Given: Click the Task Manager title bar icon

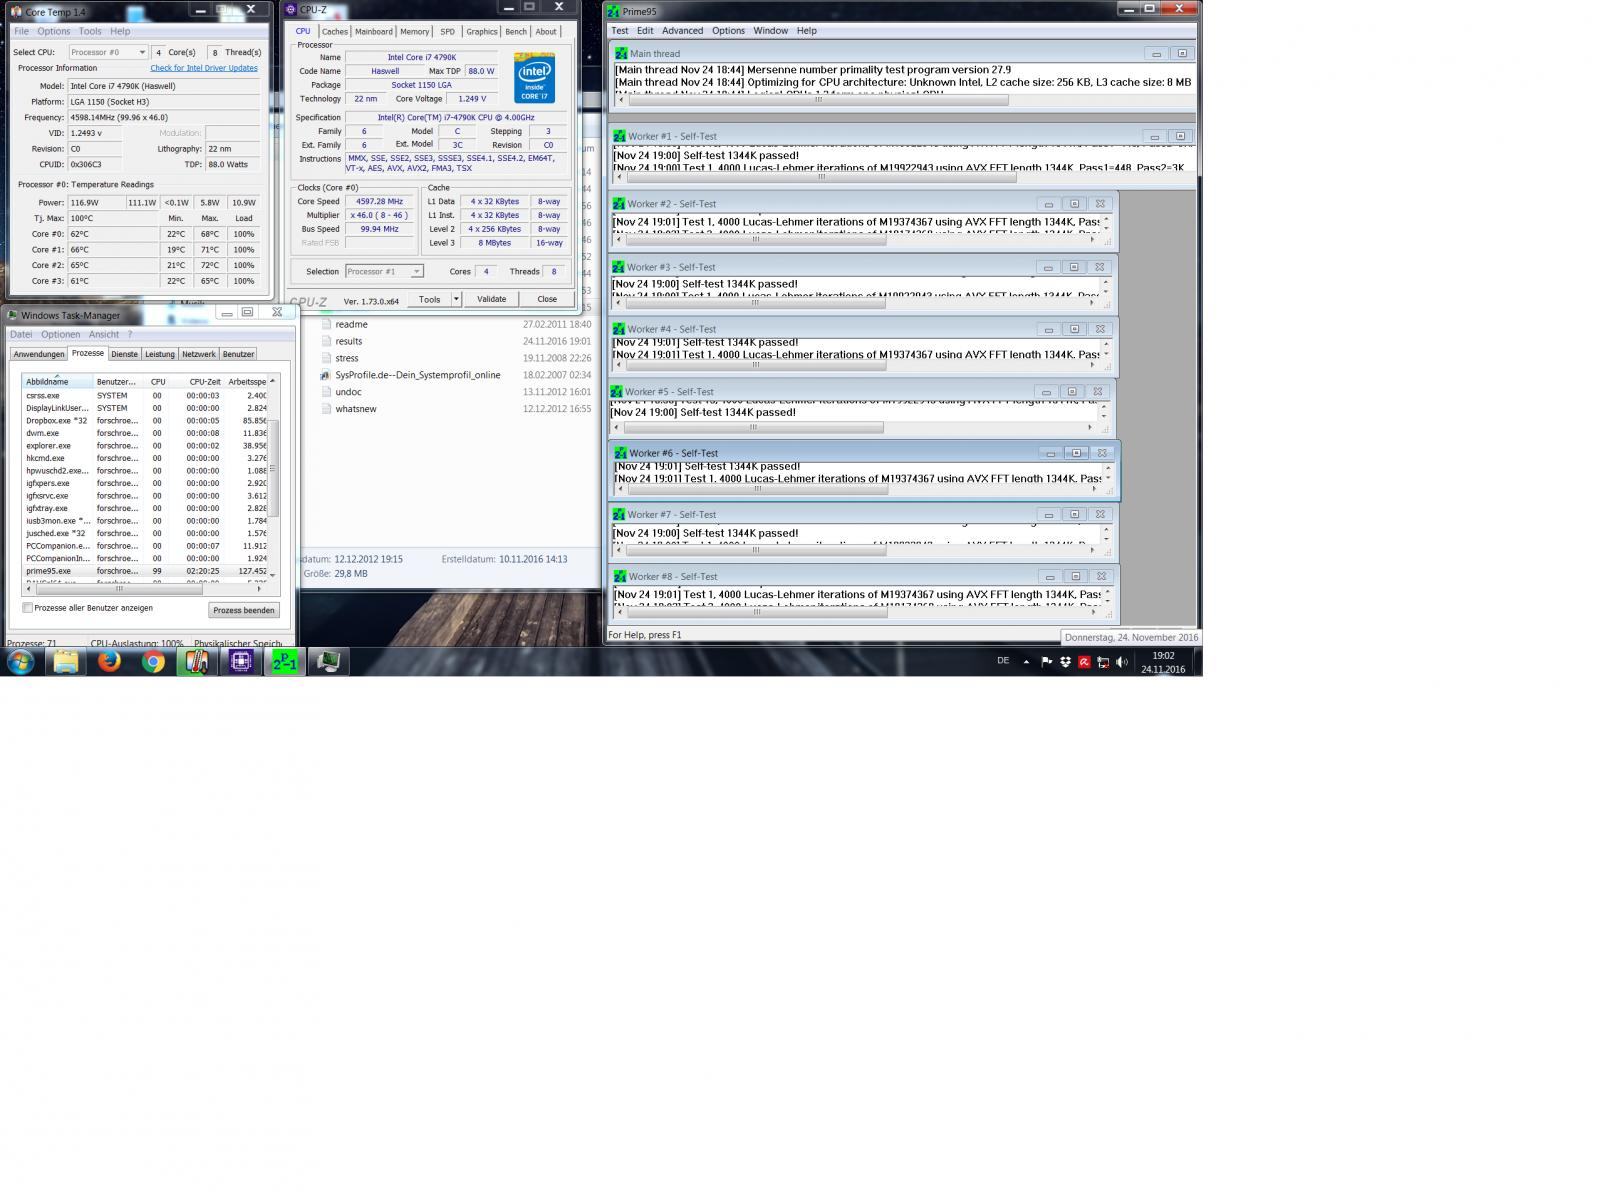Looking at the screenshot, I should 13,316.
